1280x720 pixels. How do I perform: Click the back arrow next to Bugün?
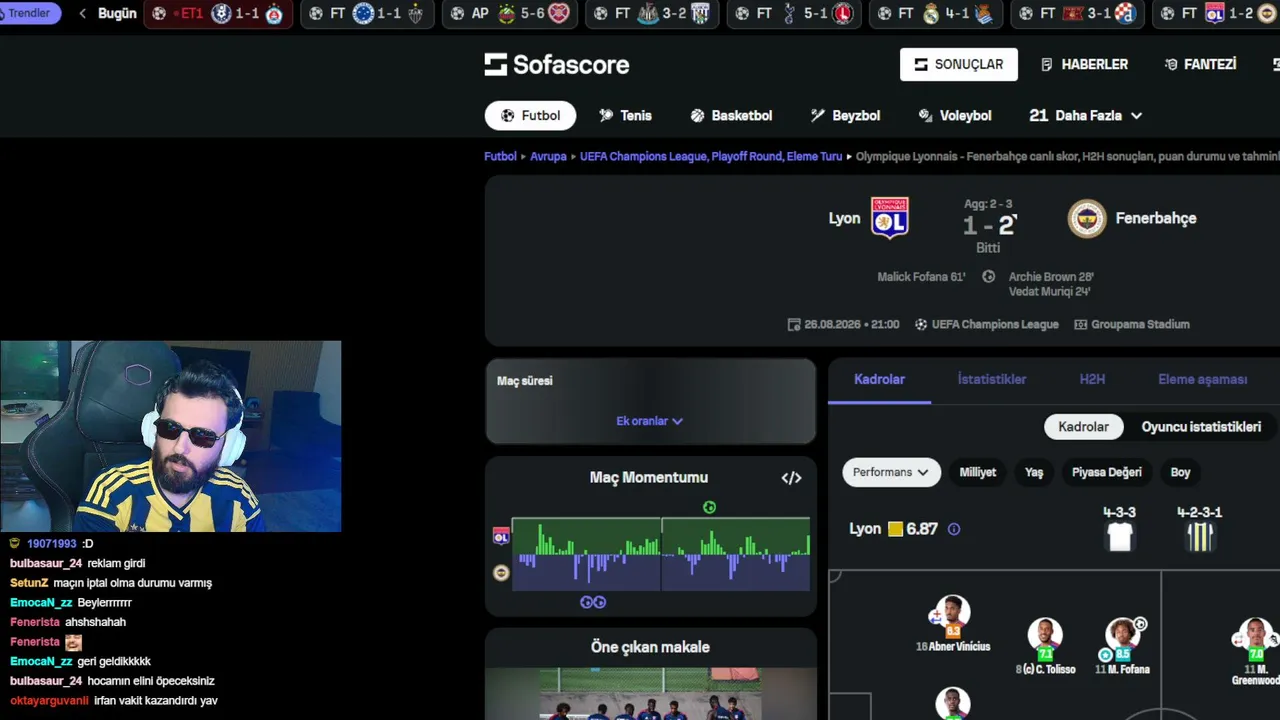pyautogui.click(x=82, y=14)
